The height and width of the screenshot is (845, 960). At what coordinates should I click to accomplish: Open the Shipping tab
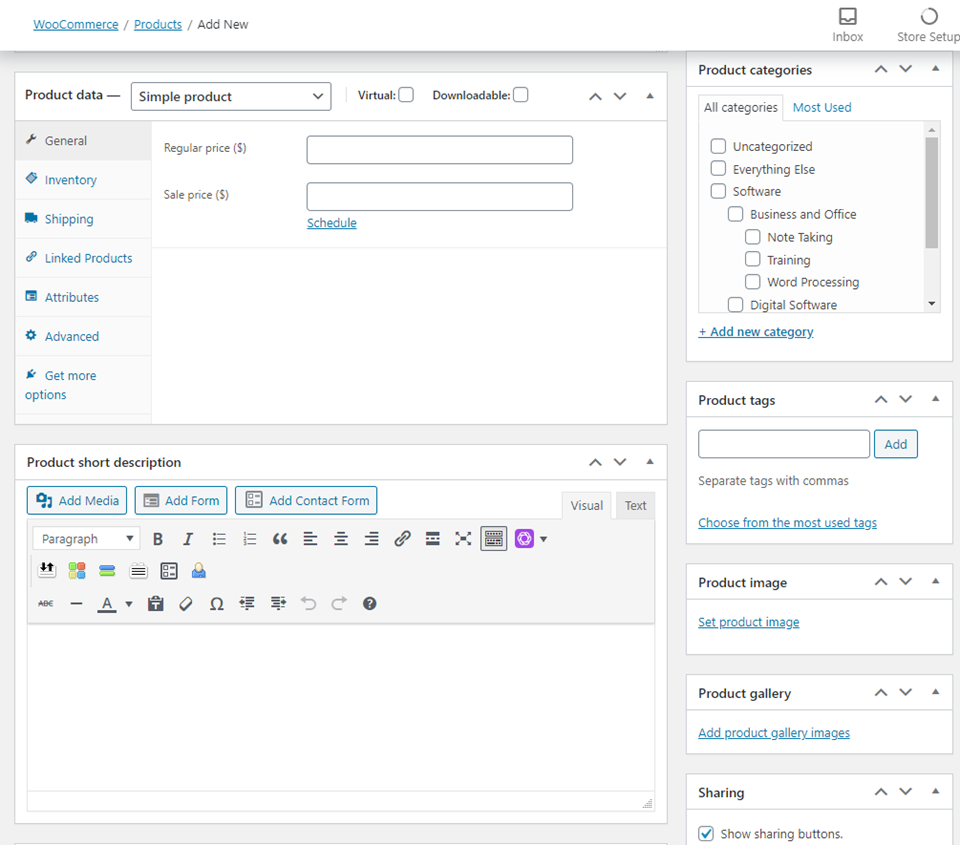click(83, 219)
